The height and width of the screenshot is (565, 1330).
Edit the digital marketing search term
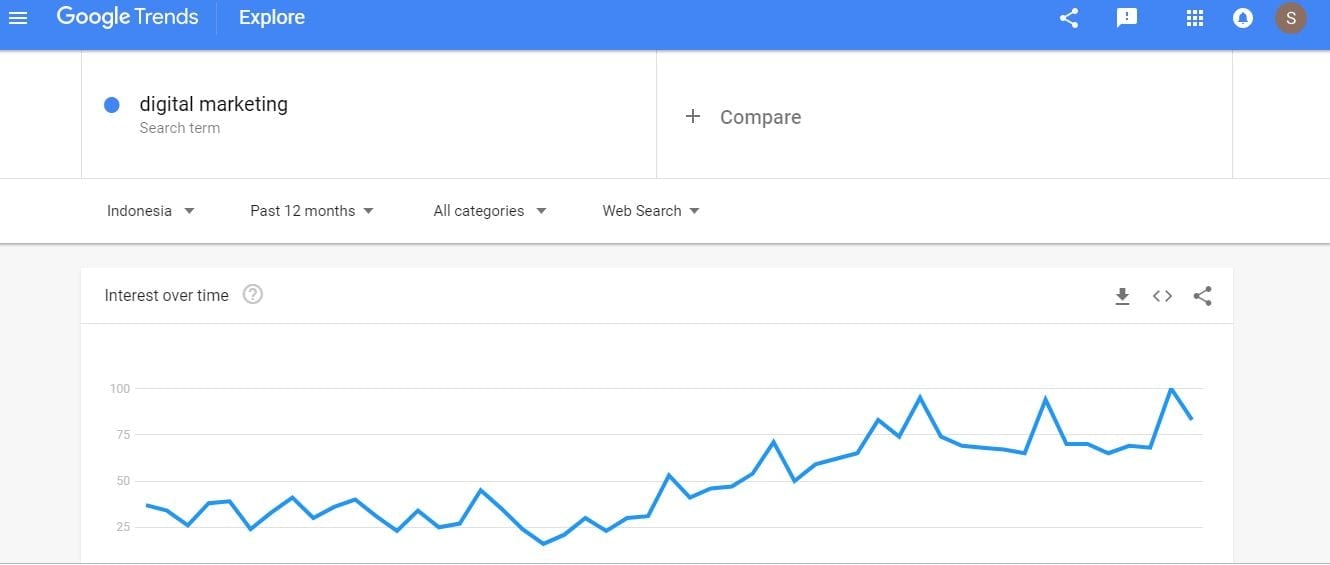pyautogui.click(x=213, y=105)
